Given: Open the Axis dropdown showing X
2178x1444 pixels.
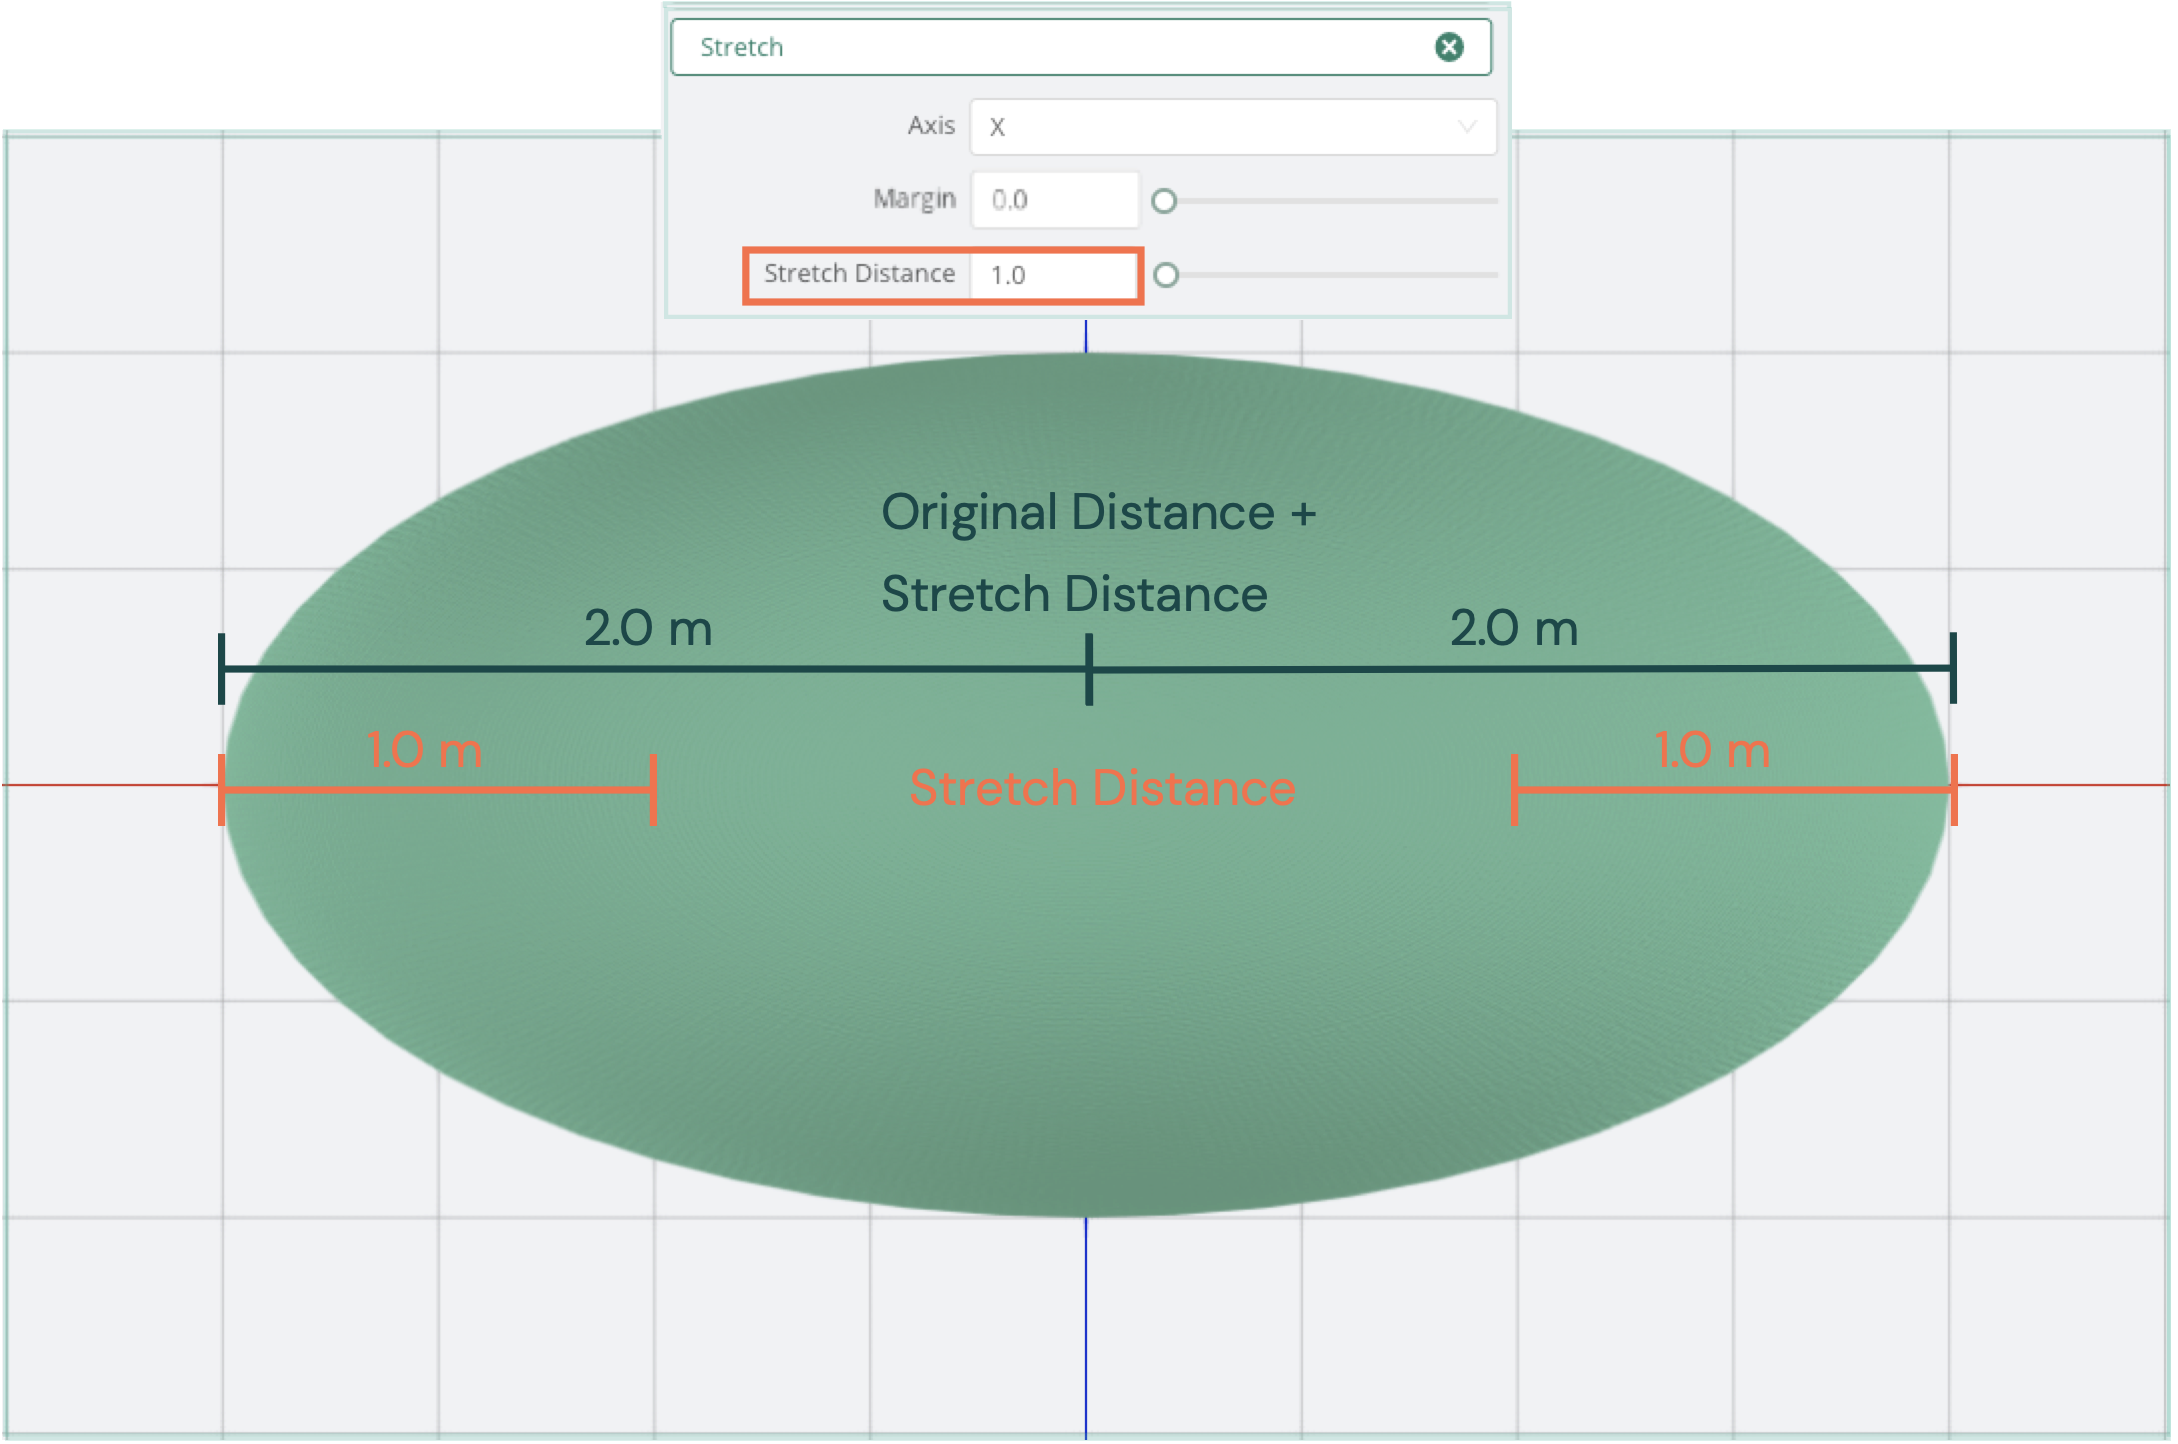Looking at the screenshot, I should tap(1232, 127).
